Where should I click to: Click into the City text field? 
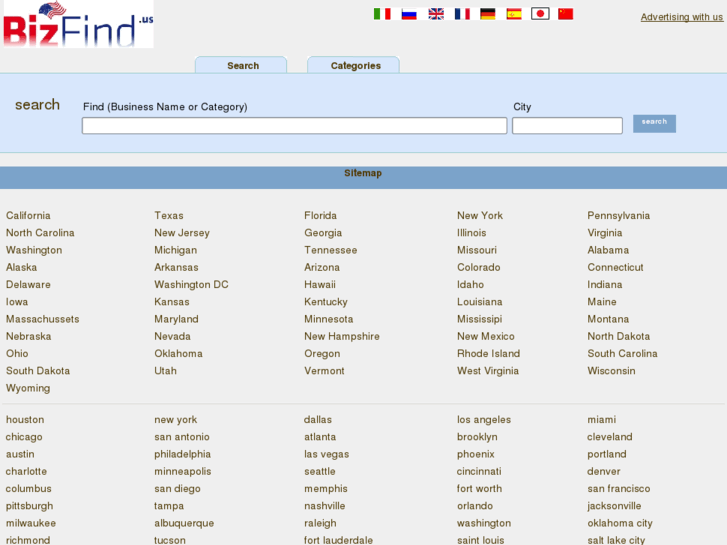pos(567,126)
